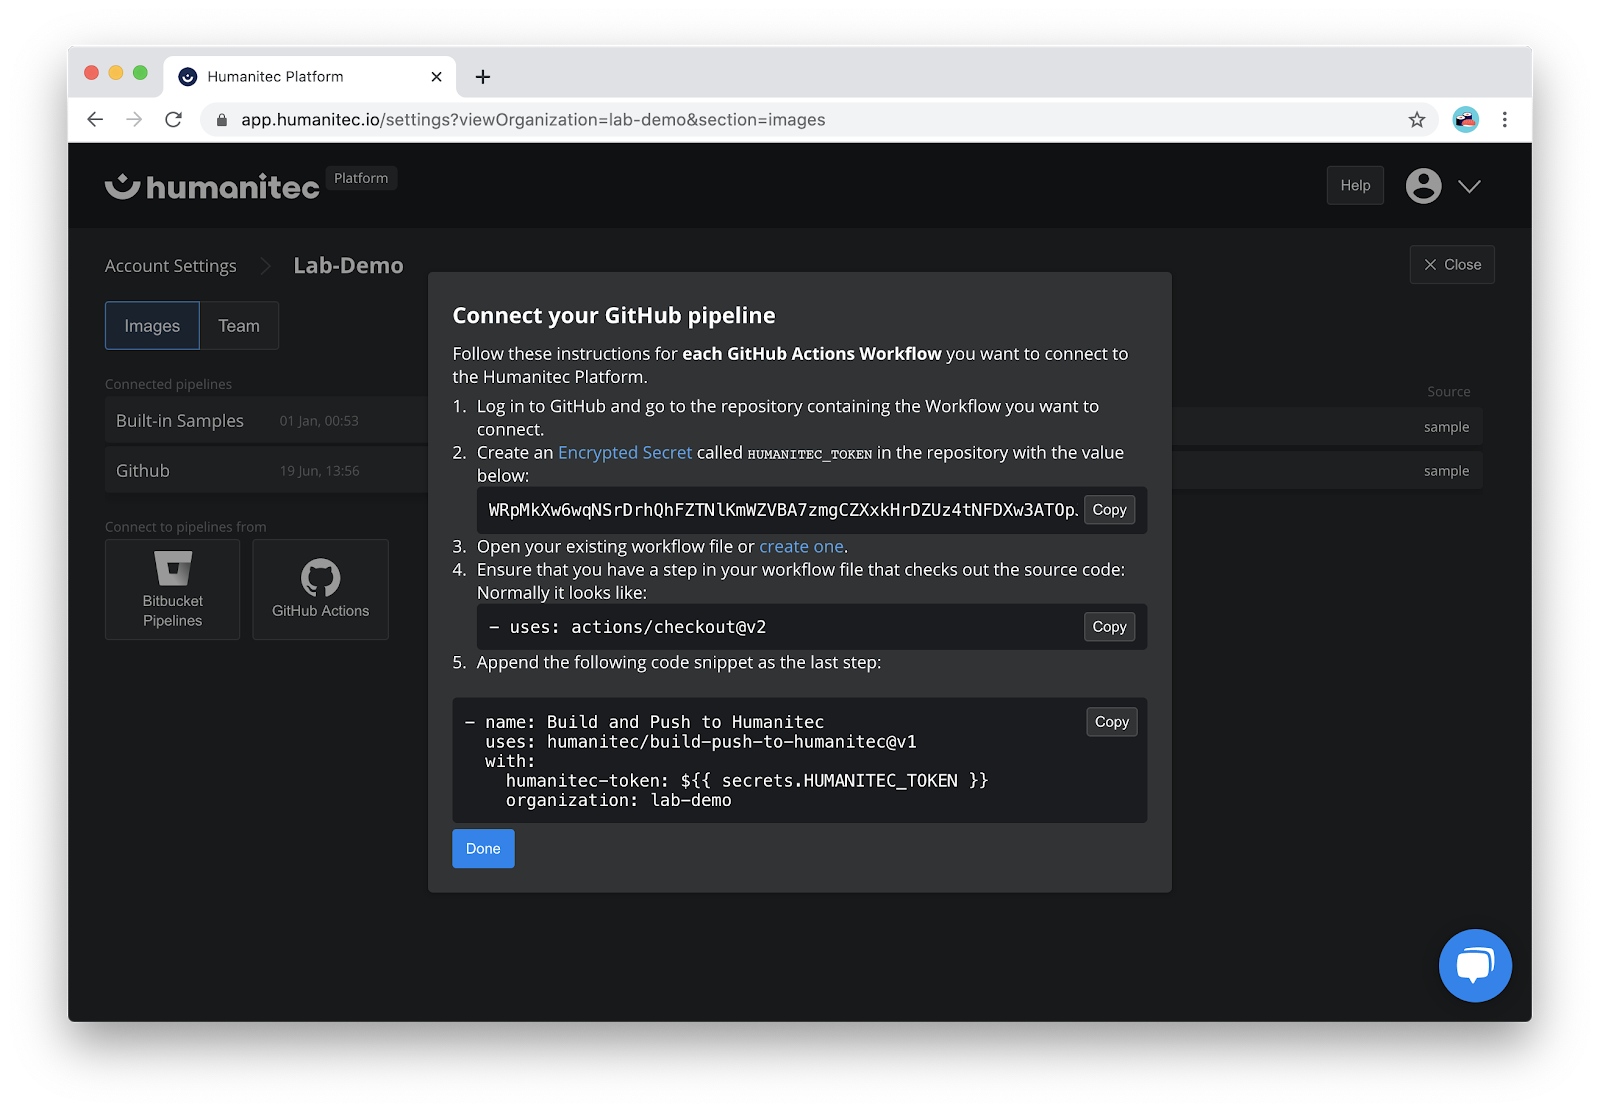
Task: View site security lock info
Action: coord(222,120)
